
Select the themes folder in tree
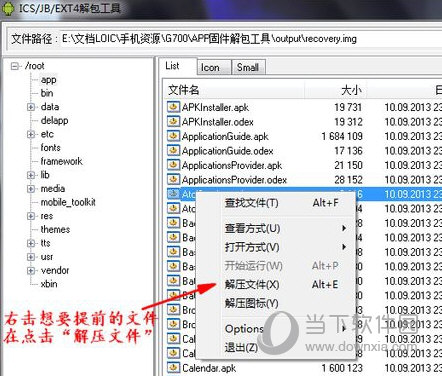click(55, 230)
